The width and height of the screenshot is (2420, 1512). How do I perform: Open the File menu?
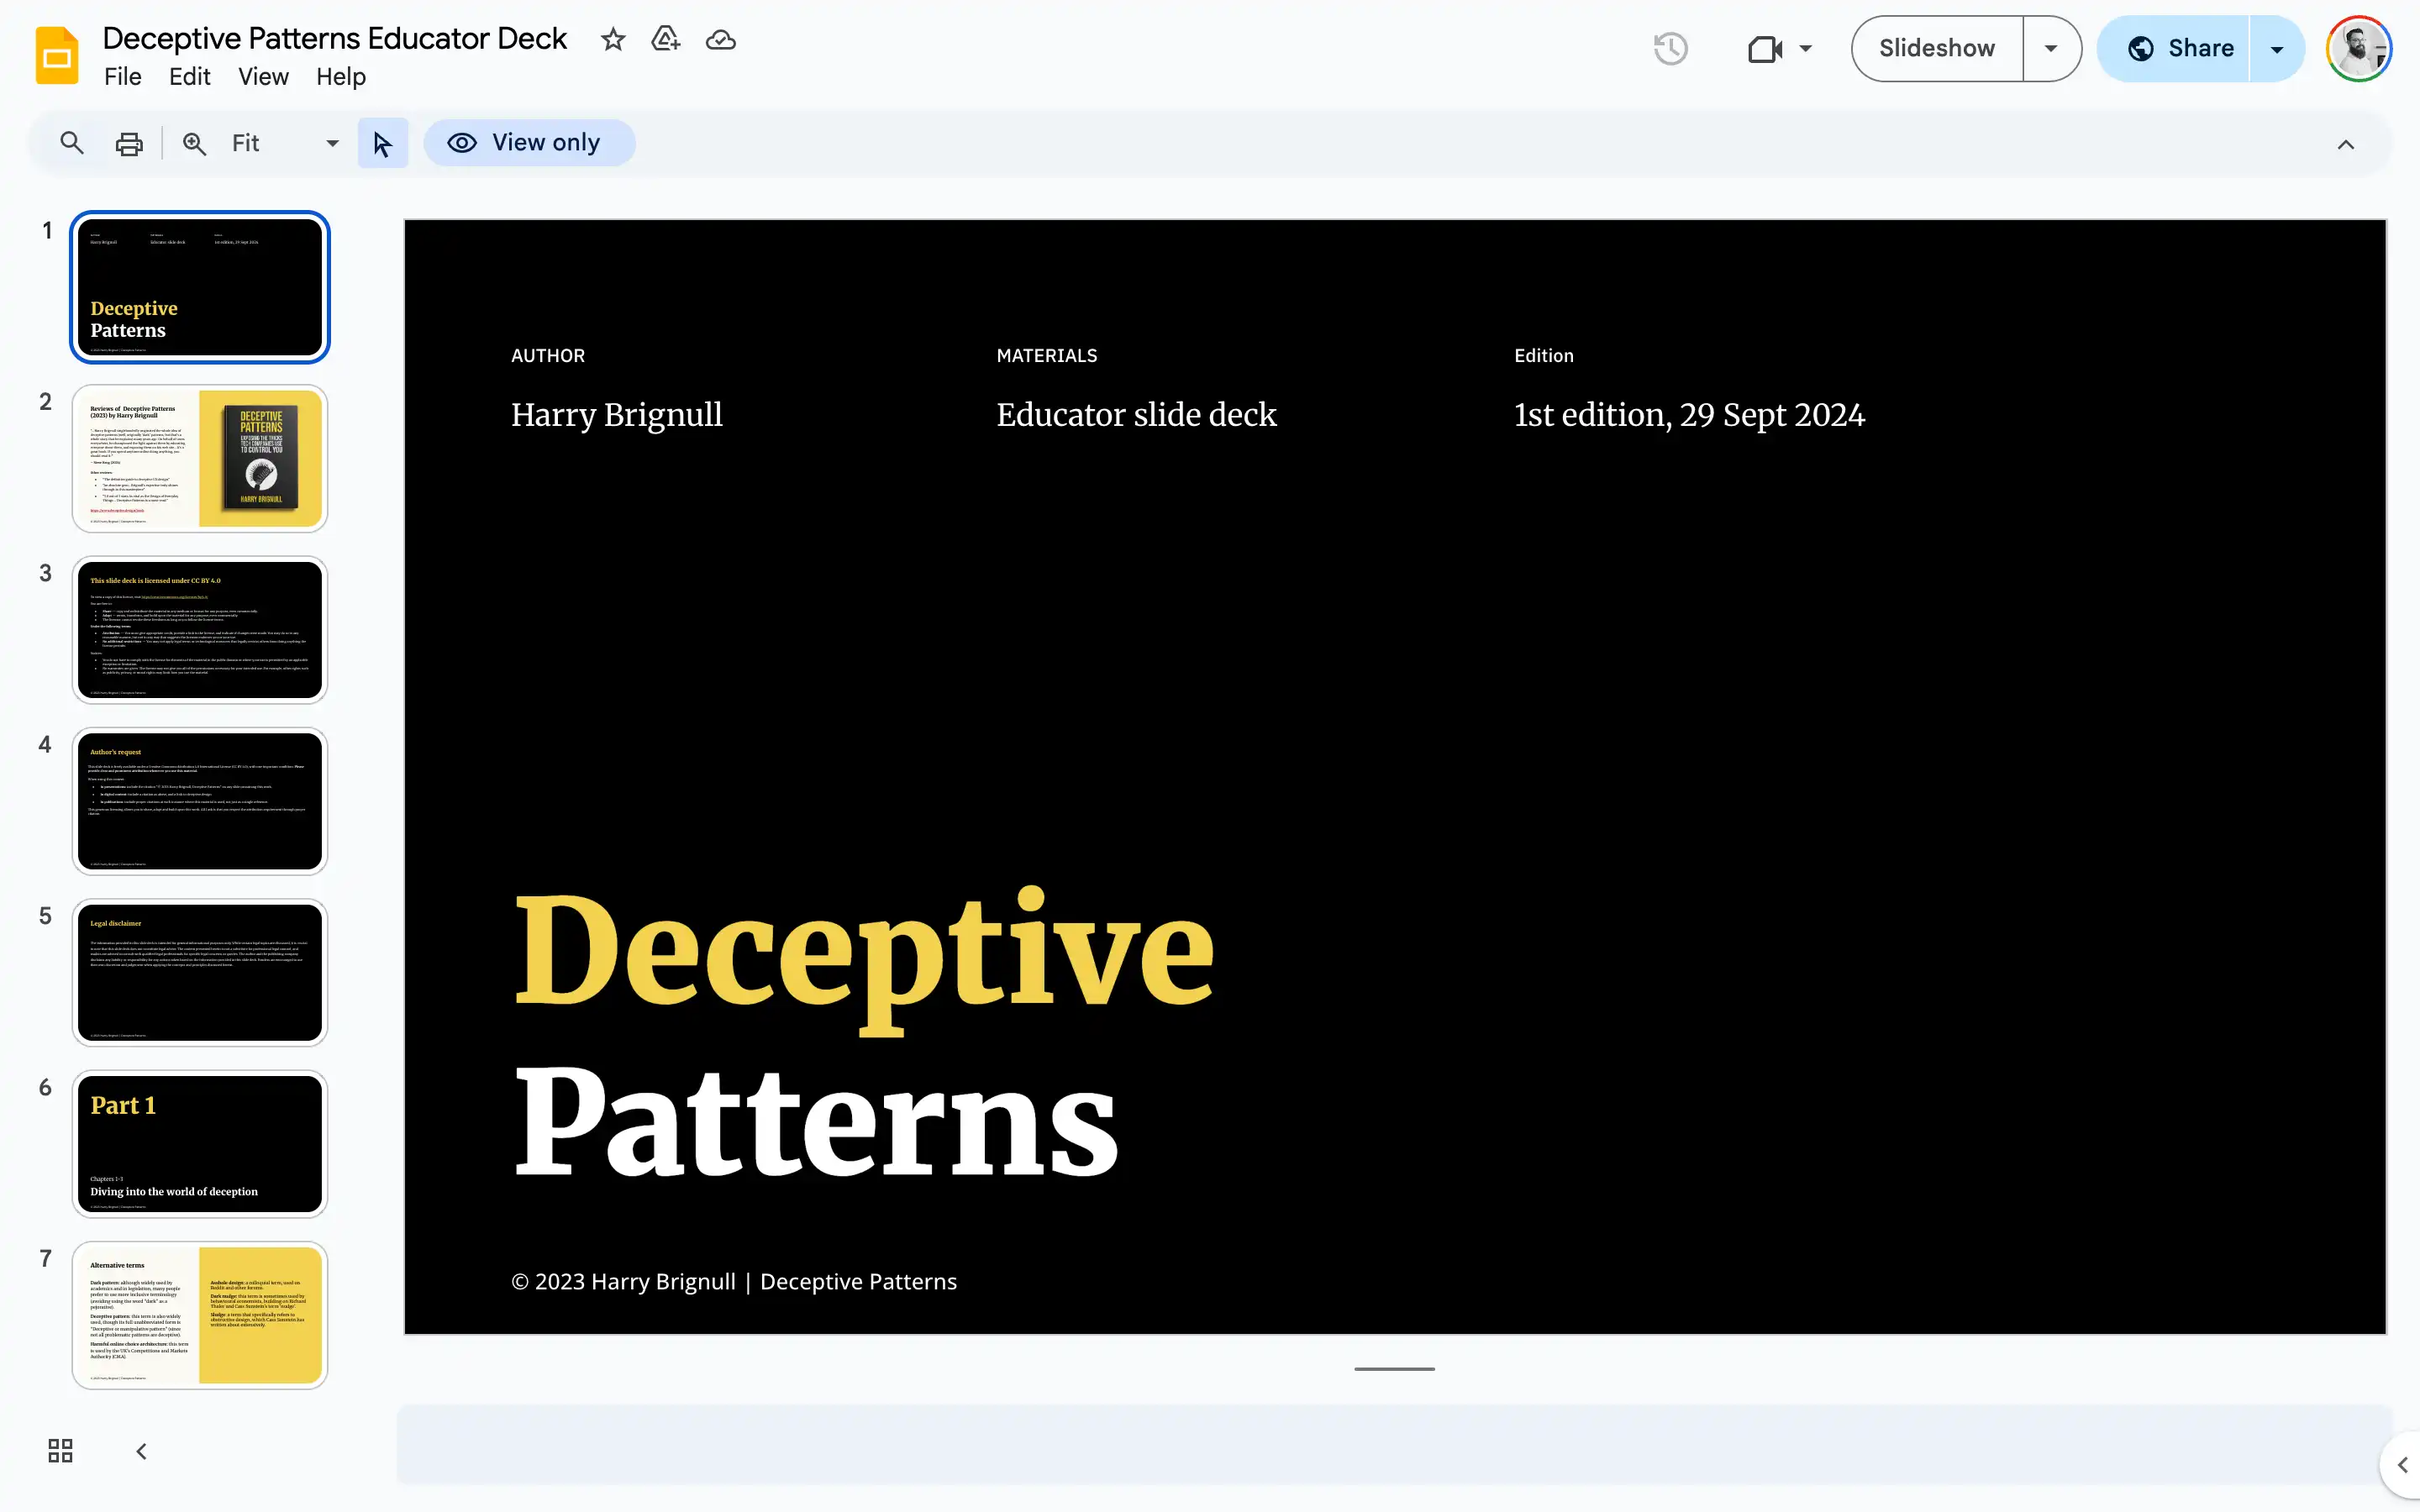pyautogui.click(x=123, y=77)
